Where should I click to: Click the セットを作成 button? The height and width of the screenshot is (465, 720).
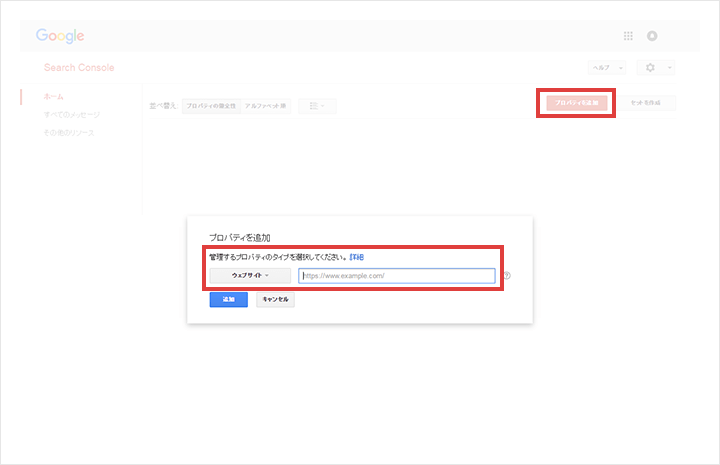(x=646, y=103)
